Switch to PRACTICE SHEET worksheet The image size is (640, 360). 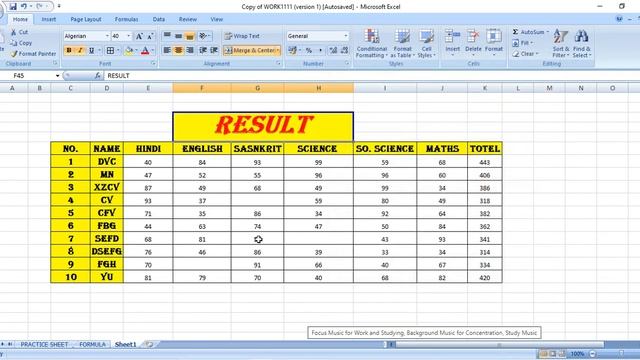pyautogui.click(x=44, y=344)
